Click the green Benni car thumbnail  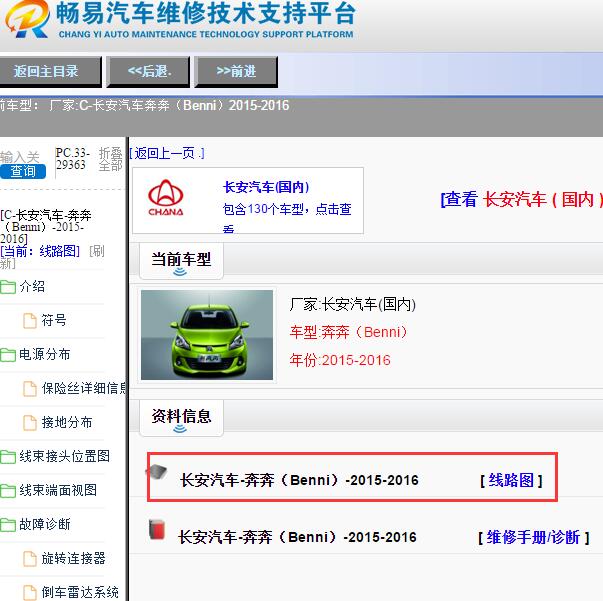(x=207, y=335)
